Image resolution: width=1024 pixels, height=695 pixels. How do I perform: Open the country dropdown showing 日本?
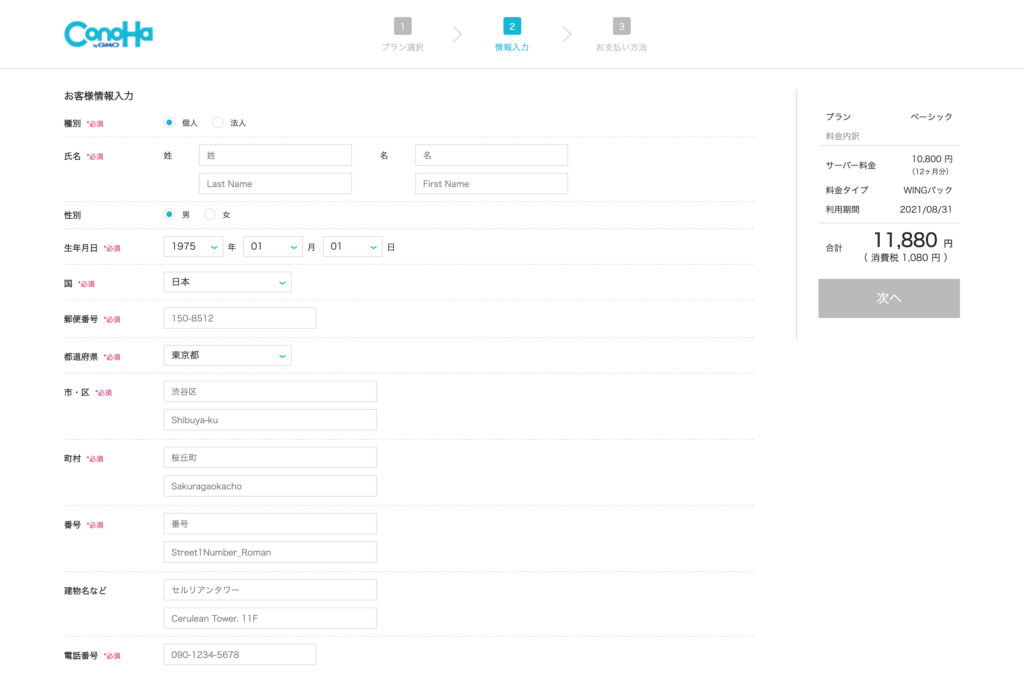[227, 282]
